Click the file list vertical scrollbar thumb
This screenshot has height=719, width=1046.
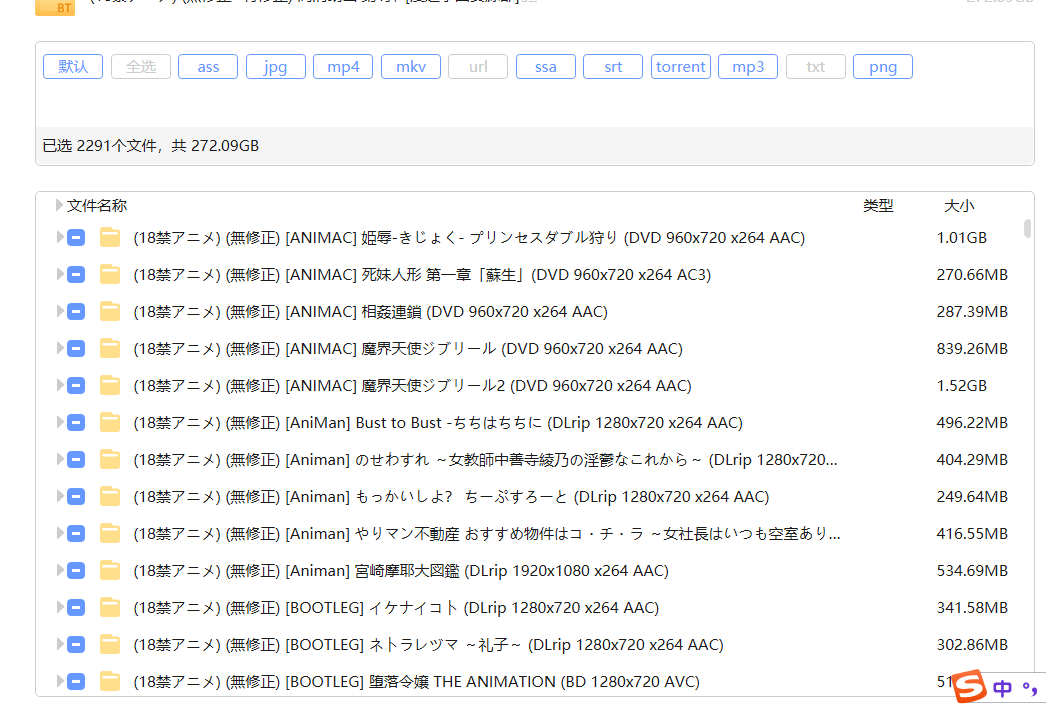click(1027, 228)
